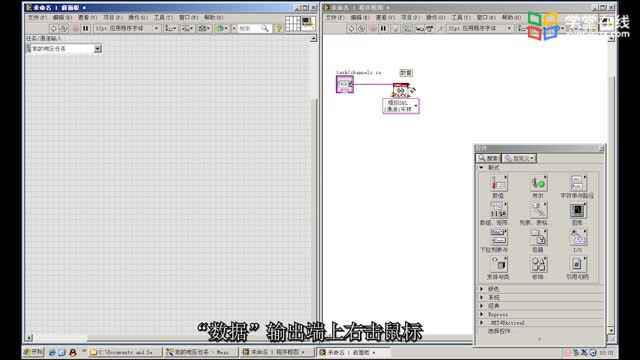Open Align Objects dropdown in front panel
The image size is (640, 360).
click(170, 28)
